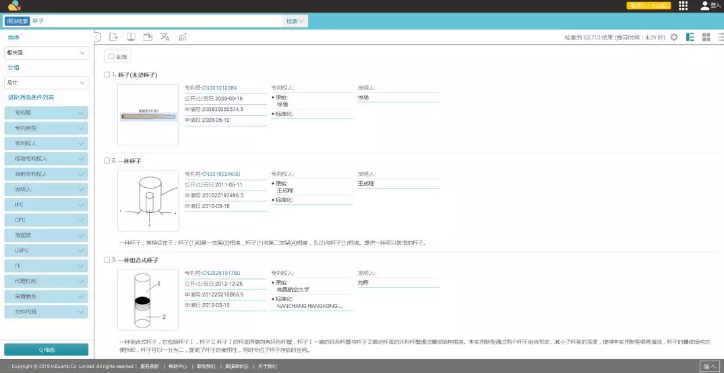724x373 pixels.
Task: Open the sort order dropdown in sidebar
Action: pos(46,53)
